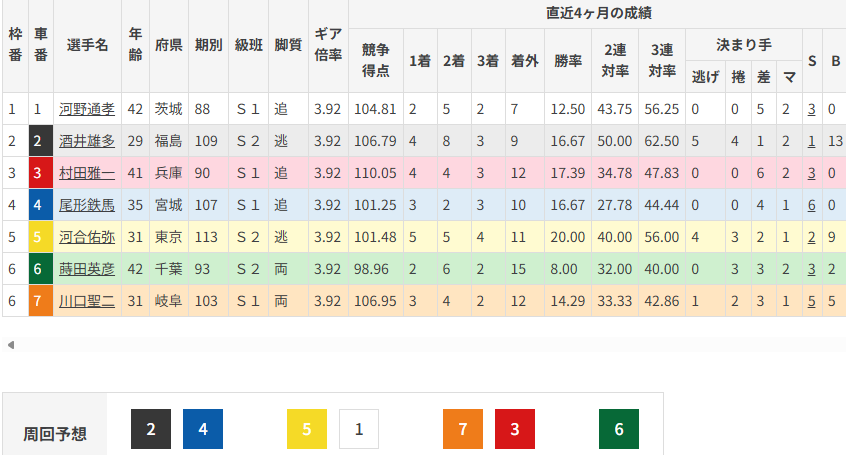Click red car number 3 badge in table

click(x=38, y=173)
